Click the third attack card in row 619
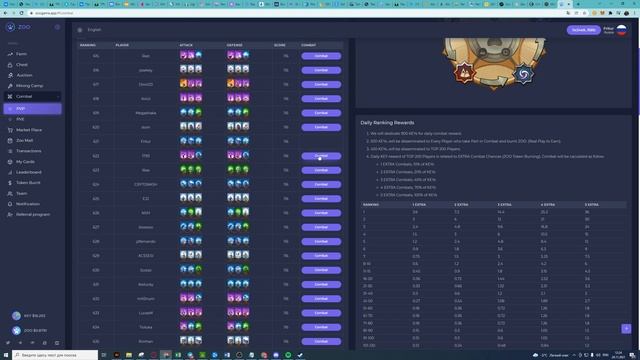Viewport: 640px width, 360px height. pyautogui.click(x=198, y=112)
